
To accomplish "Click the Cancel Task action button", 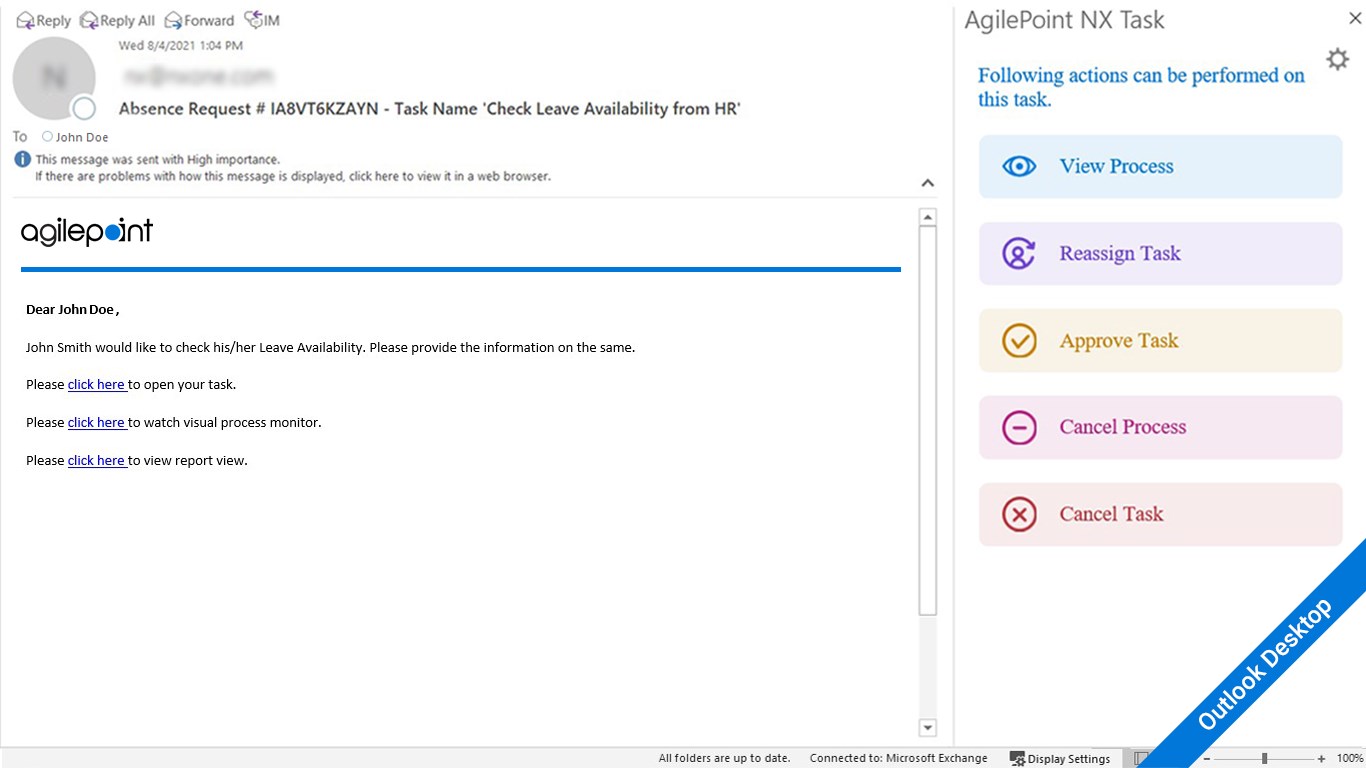I will [x=1160, y=515].
